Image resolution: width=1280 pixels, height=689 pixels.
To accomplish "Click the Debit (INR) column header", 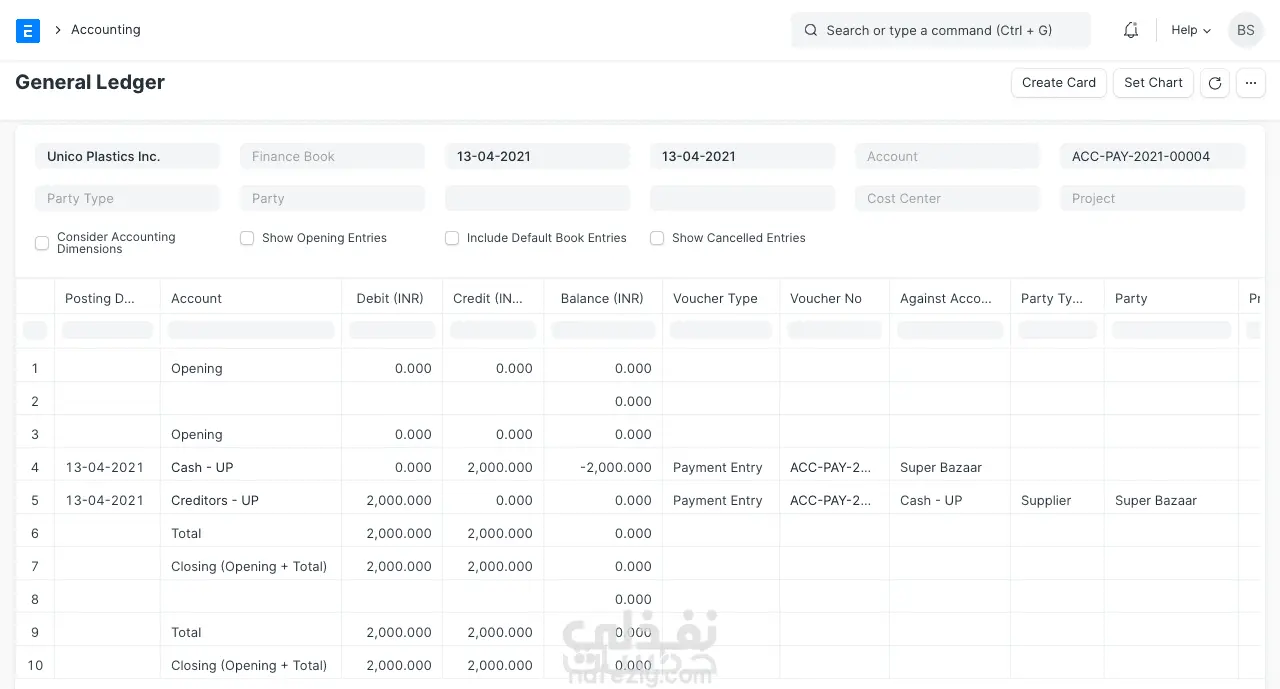I will 392,298.
